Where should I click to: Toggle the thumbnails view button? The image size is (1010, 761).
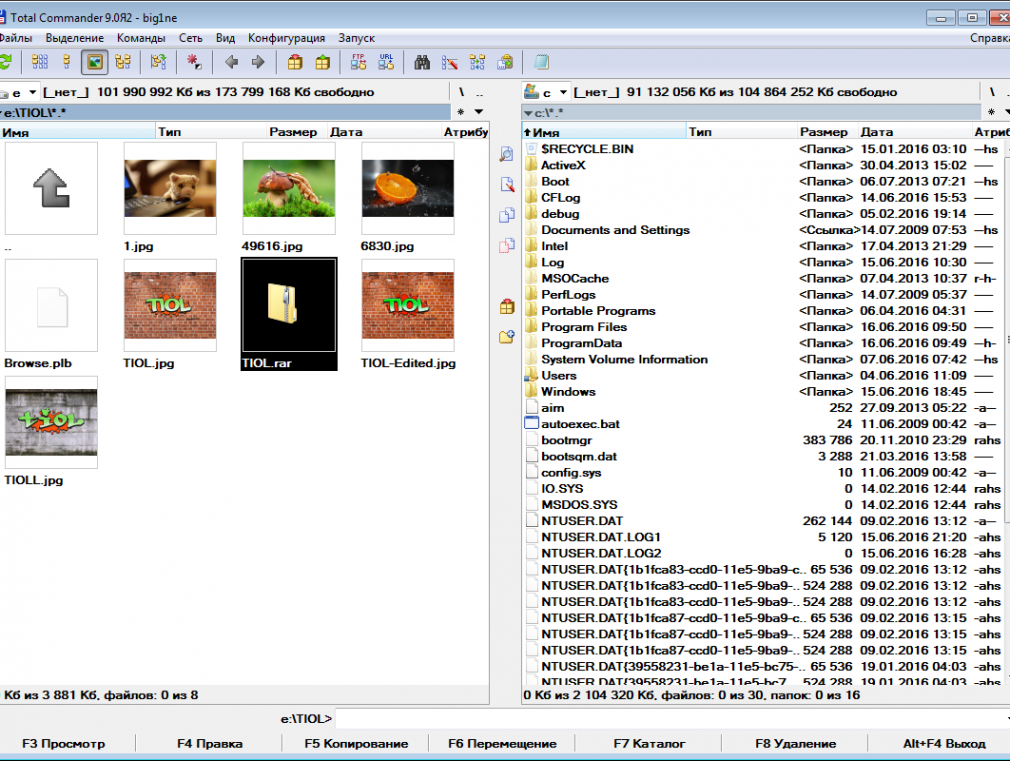[x=95, y=62]
